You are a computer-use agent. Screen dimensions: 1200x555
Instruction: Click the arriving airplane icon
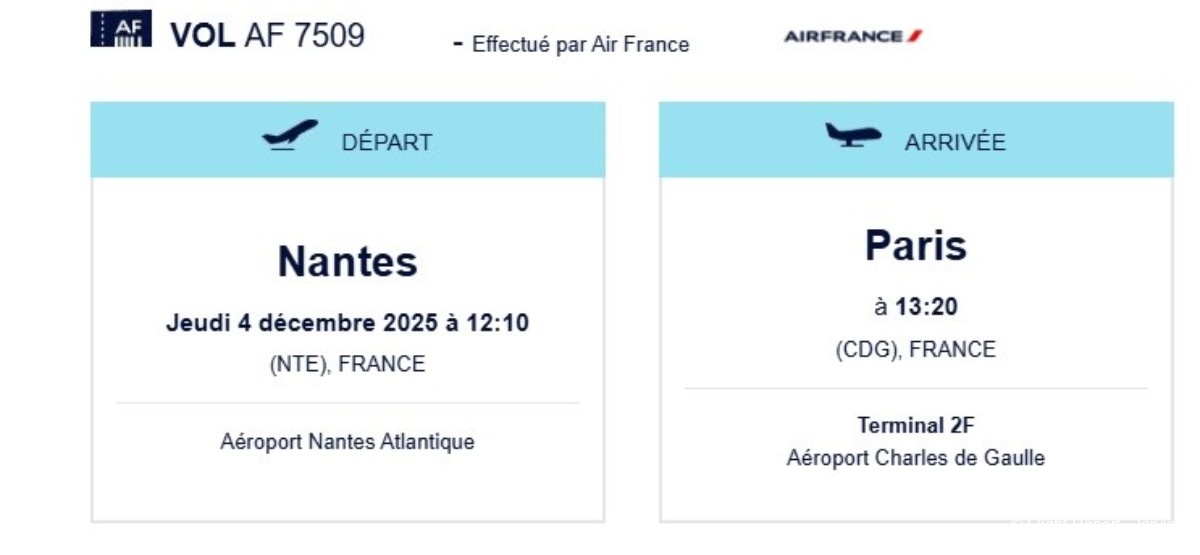tap(853, 135)
